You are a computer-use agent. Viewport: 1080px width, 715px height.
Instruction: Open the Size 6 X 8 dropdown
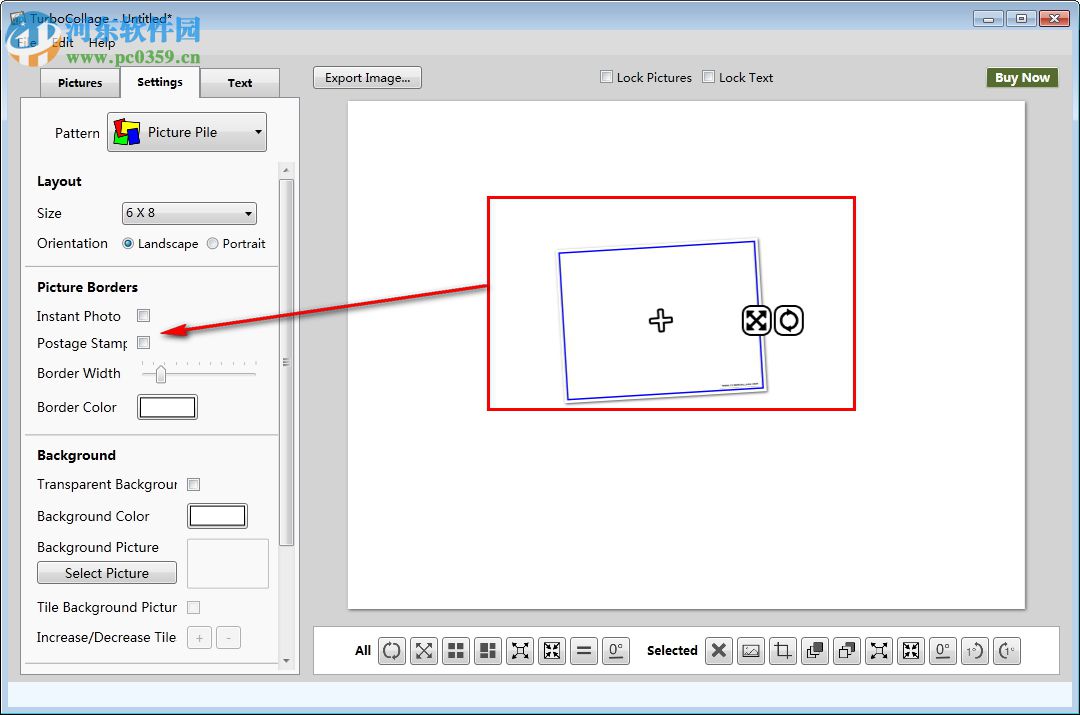(x=189, y=214)
